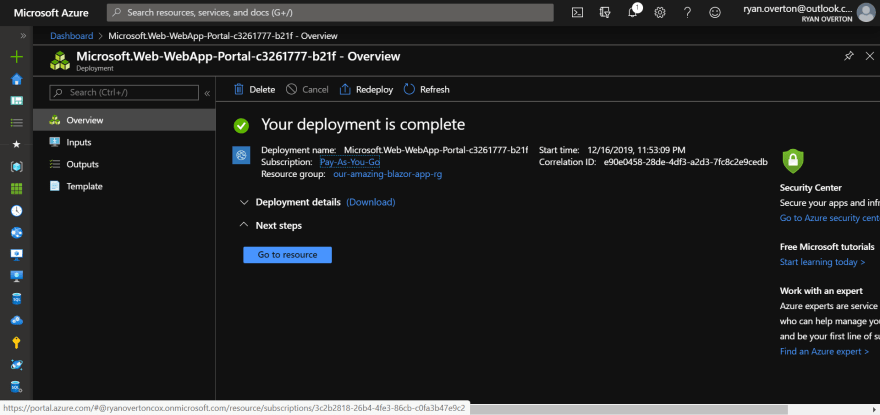Select the Outputs menu item
The height and width of the screenshot is (415, 880).
tap(124, 164)
